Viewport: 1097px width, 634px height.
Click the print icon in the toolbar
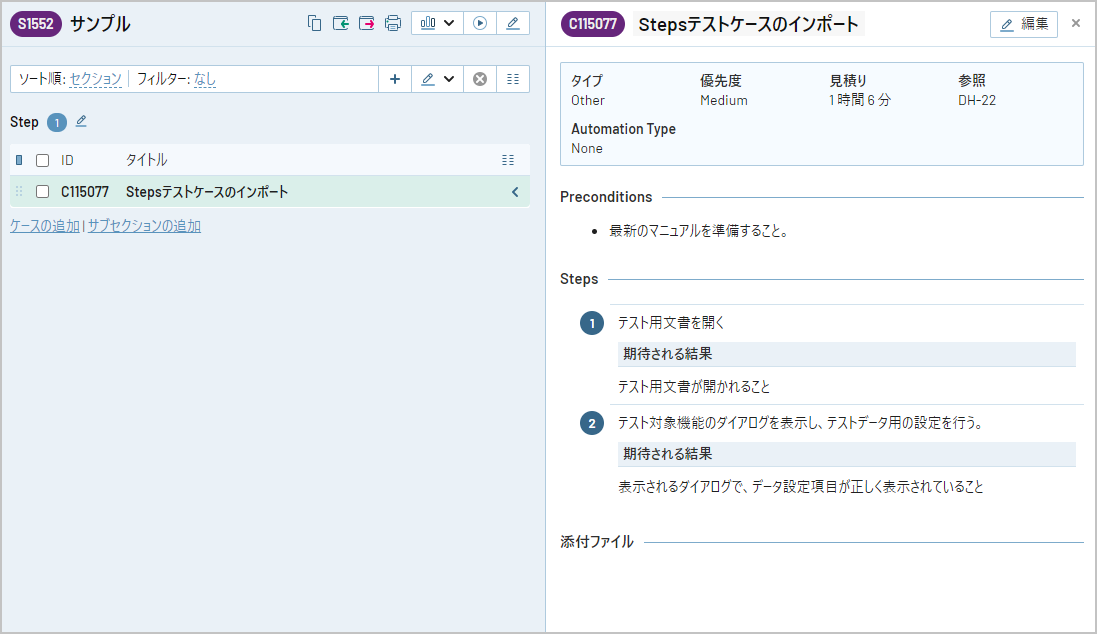394,22
